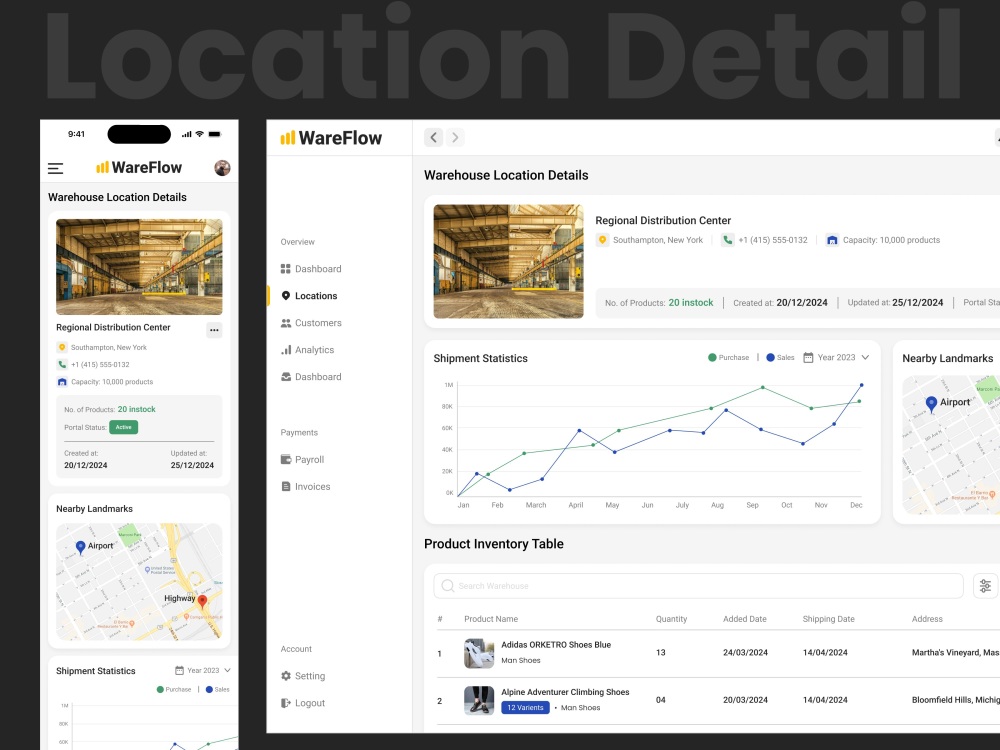The width and height of the screenshot is (1000, 750).
Task: Click the Product Name column header
Action: coord(491,619)
